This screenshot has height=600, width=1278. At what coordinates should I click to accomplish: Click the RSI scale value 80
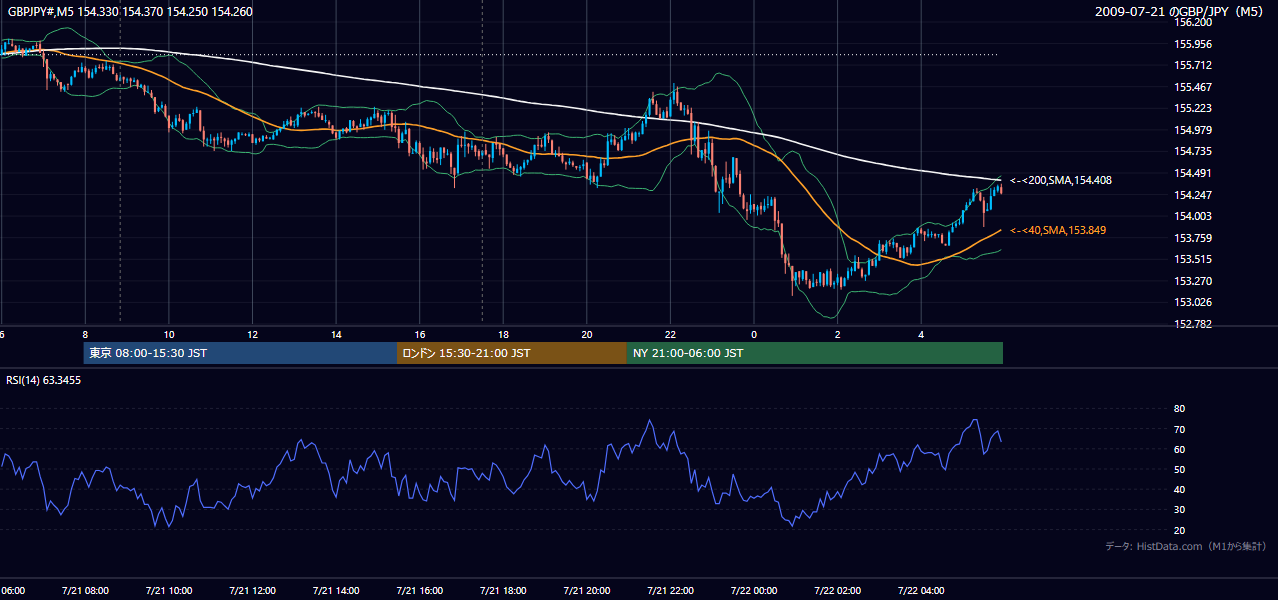[x=1179, y=409]
